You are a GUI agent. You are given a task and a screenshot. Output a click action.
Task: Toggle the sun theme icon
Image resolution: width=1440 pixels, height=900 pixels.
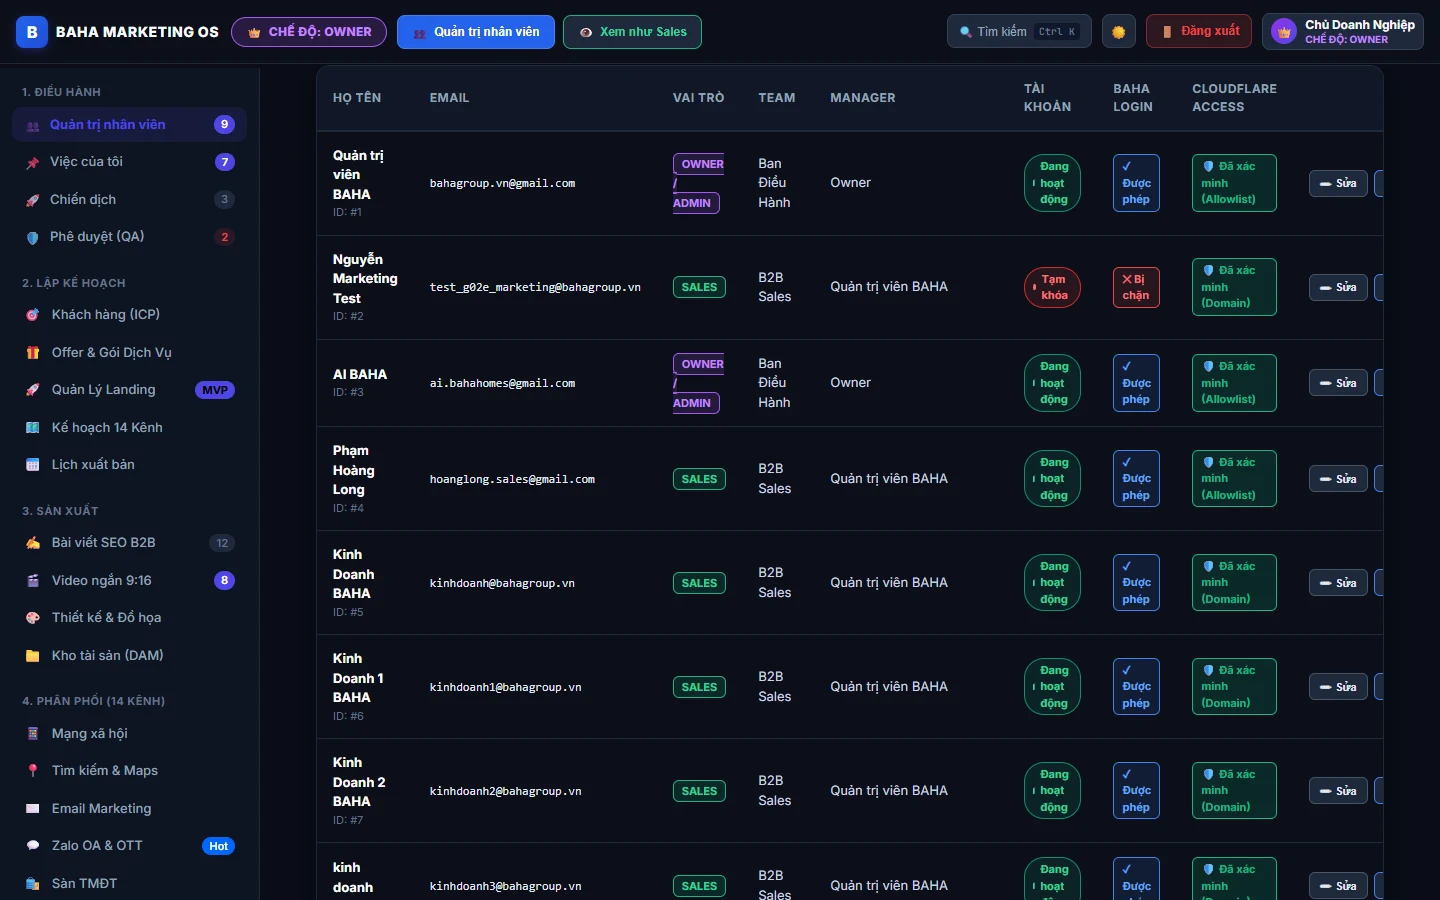click(x=1119, y=32)
